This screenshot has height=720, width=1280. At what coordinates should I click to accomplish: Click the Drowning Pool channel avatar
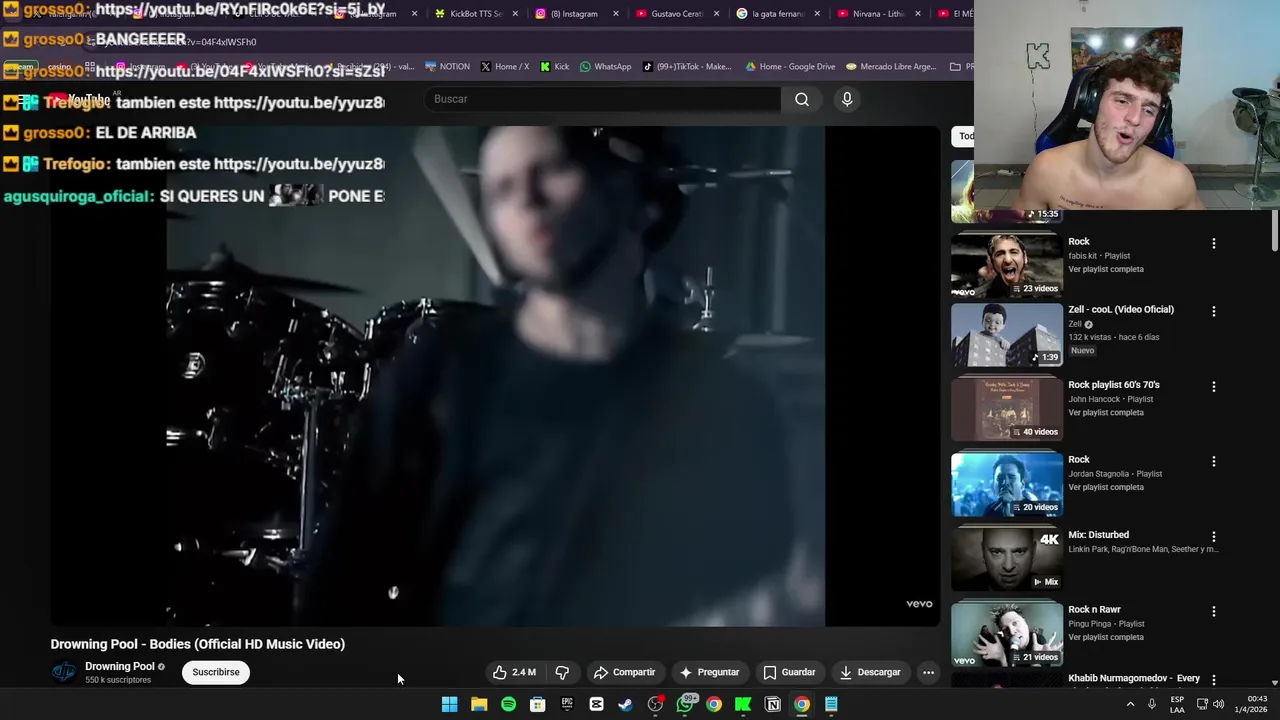pos(64,672)
